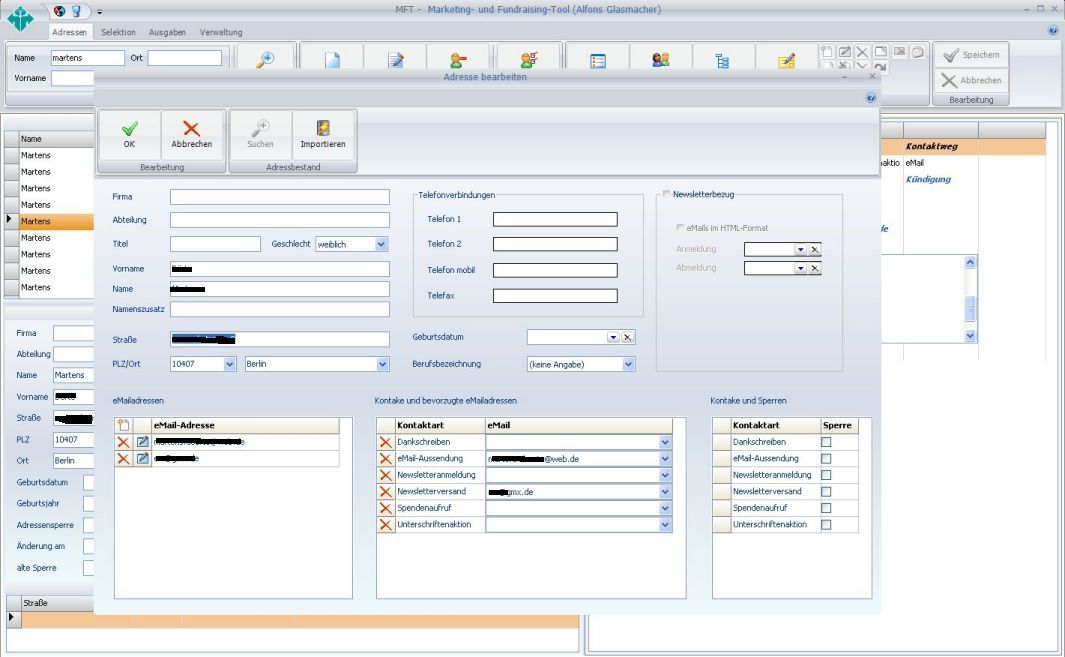
Task: Confirm the address dialog with OK
Action: (130, 135)
